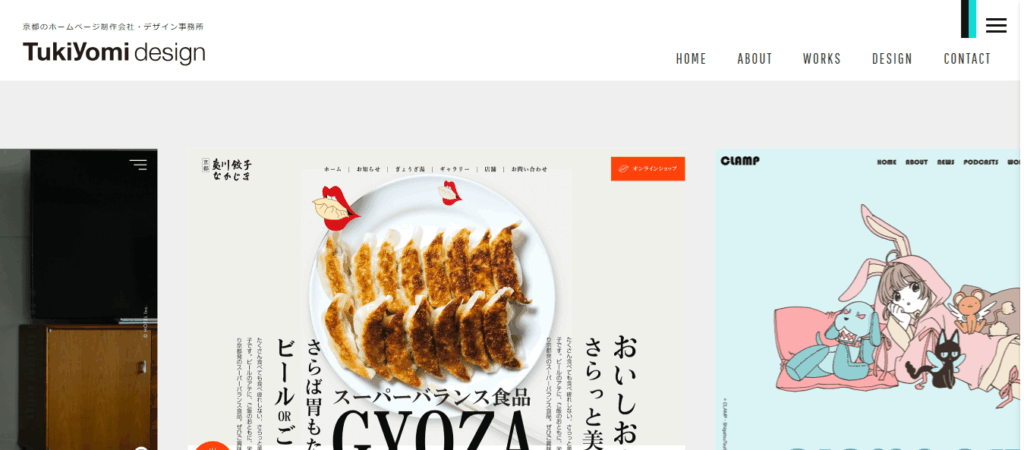Open the dark interior site thumbnail

(x=78, y=299)
